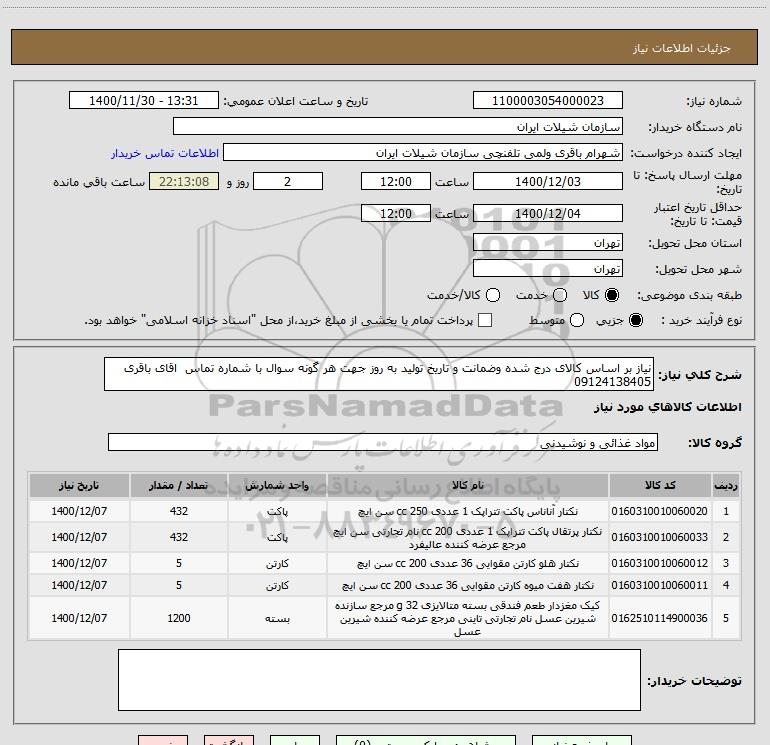Click the page heading جزئیات اطلاعات نیاز
This screenshot has height=745, width=770.
pyautogui.click(x=681, y=48)
